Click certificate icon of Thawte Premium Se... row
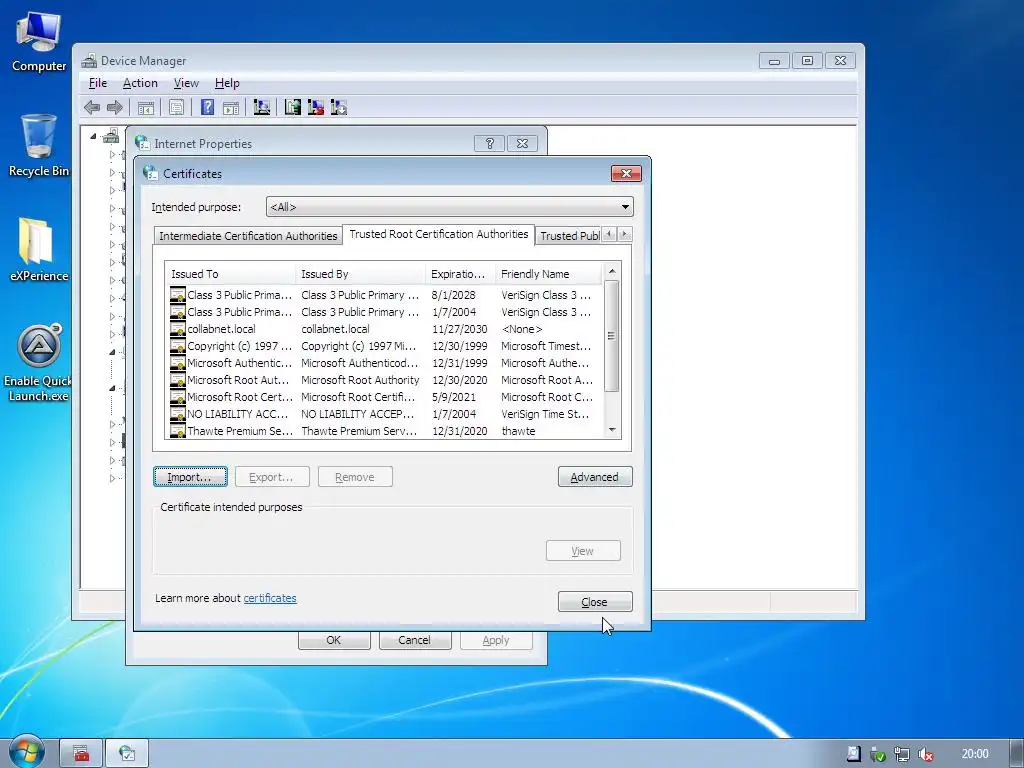The width and height of the screenshot is (1024, 768). pos(178,431)
